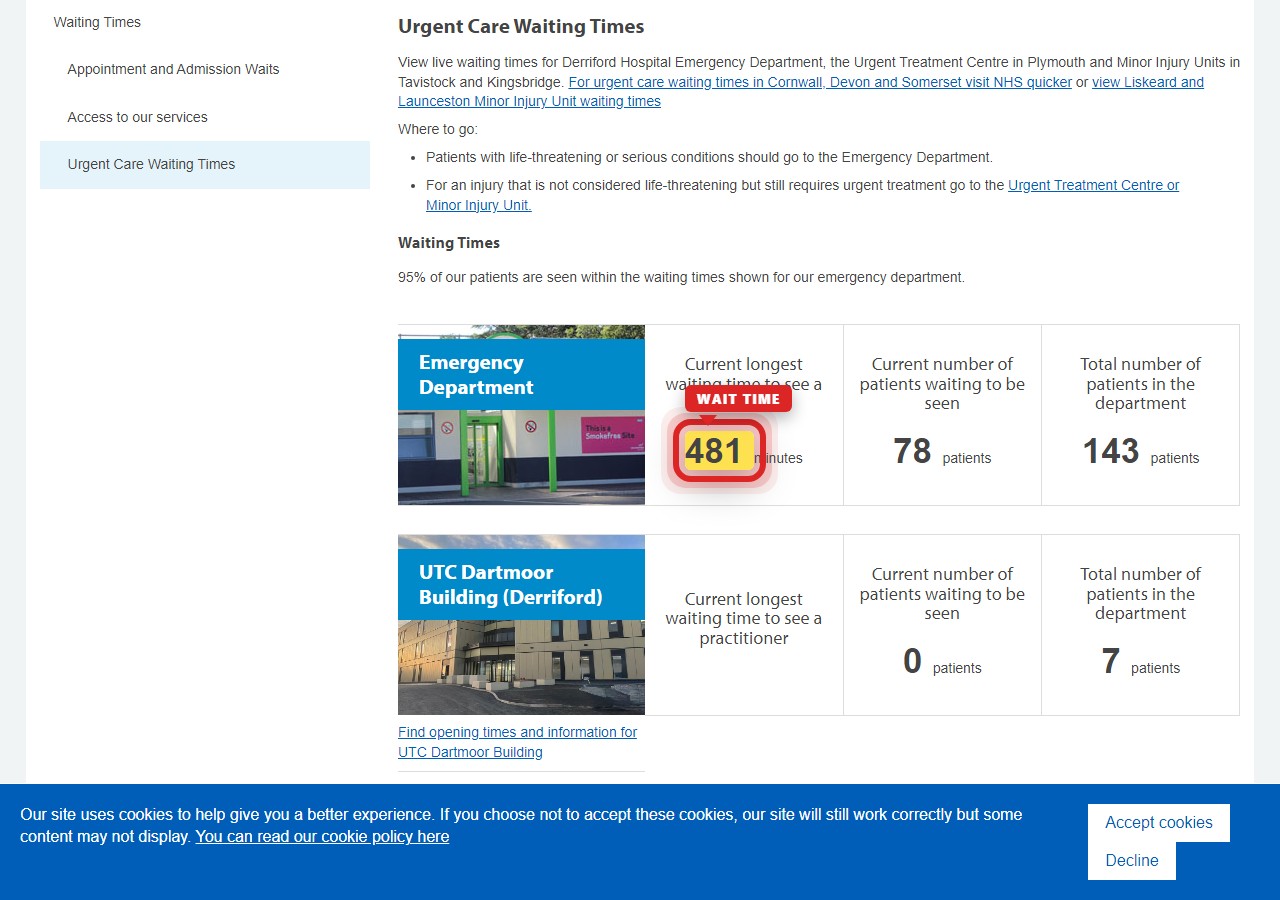Select the 78 patients waiting value
The width and height of the screenshot is (1280, 900).
pos(912,451)
